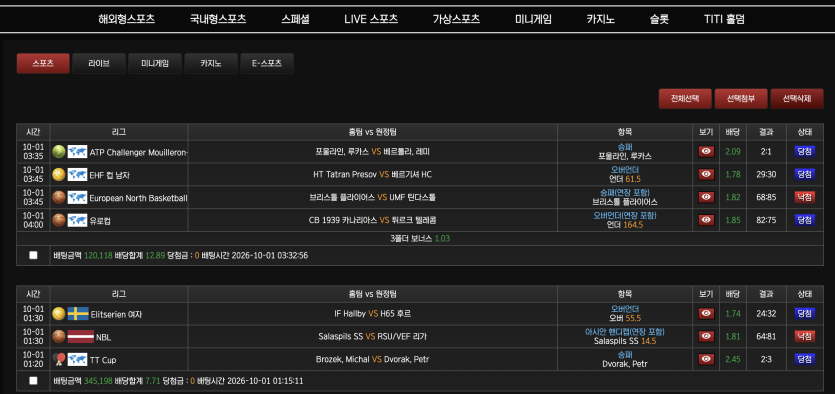835x394 pixels.
Task: Open 국내형스포츠 menu
Action: (x=218, y=20)
